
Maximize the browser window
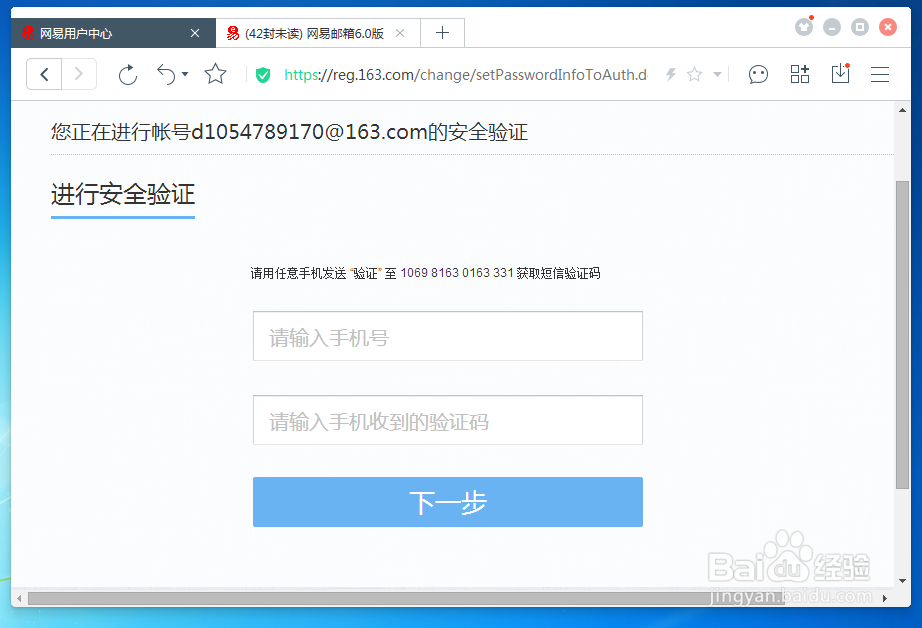pos(860,27)
